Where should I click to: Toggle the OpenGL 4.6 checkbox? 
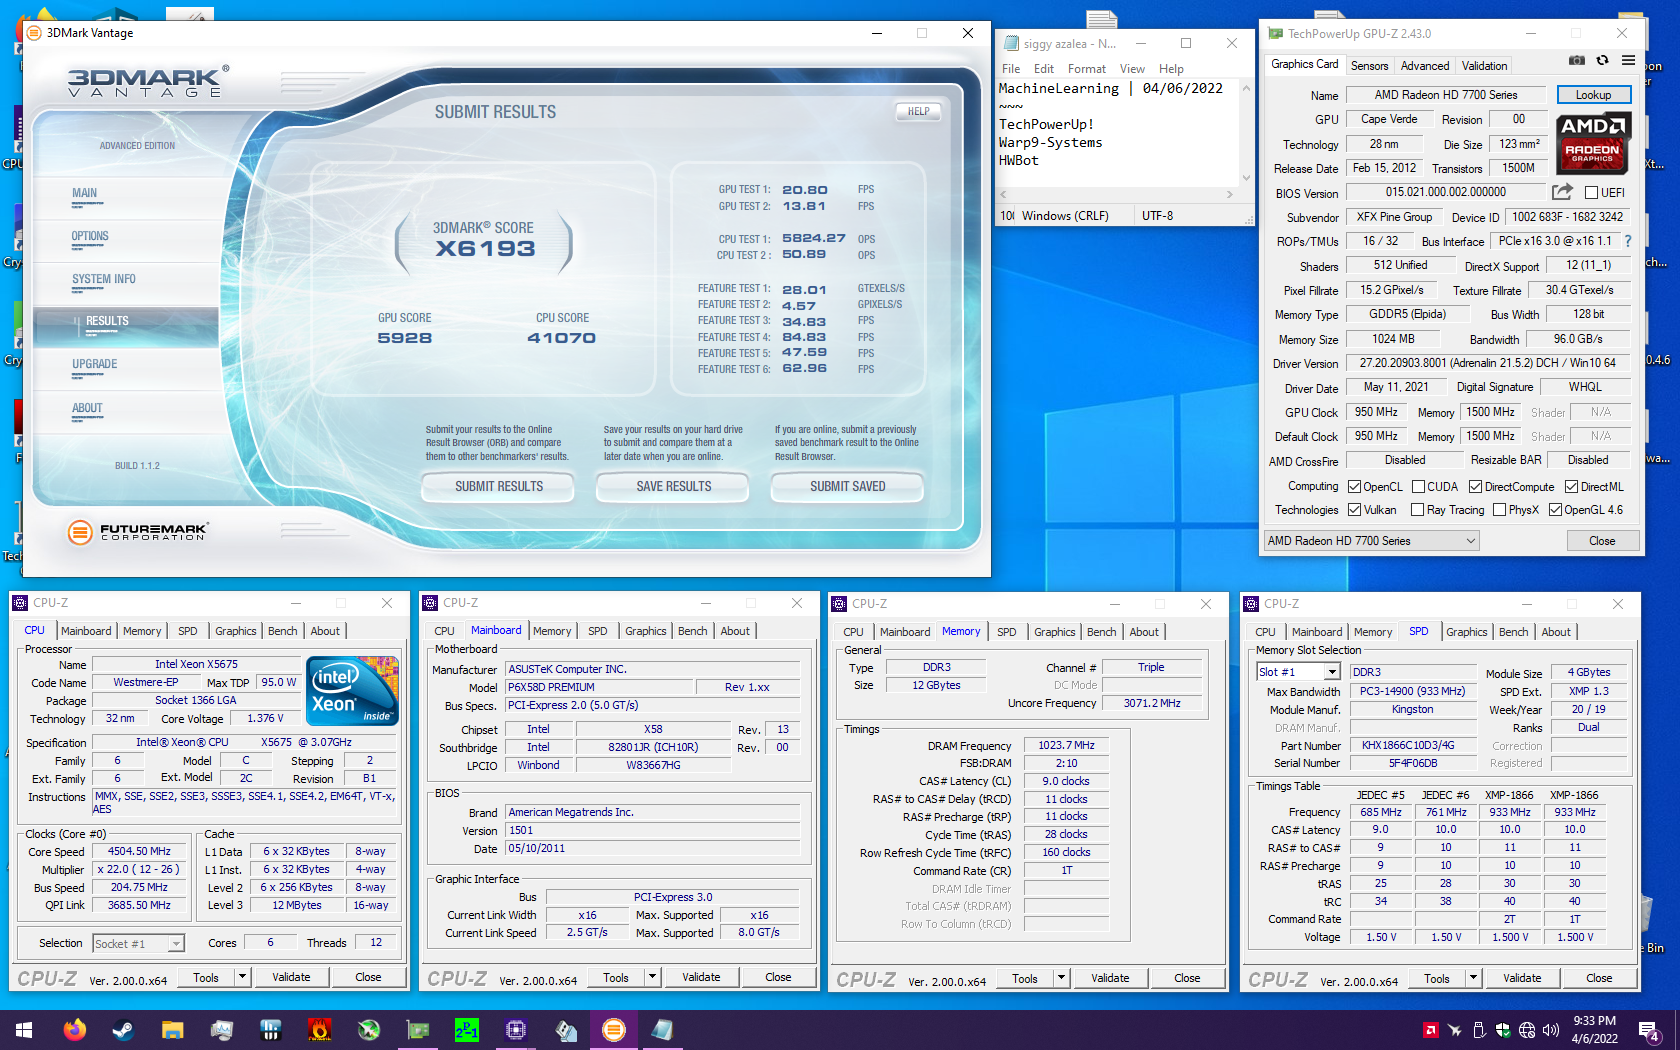point(1555,510)
